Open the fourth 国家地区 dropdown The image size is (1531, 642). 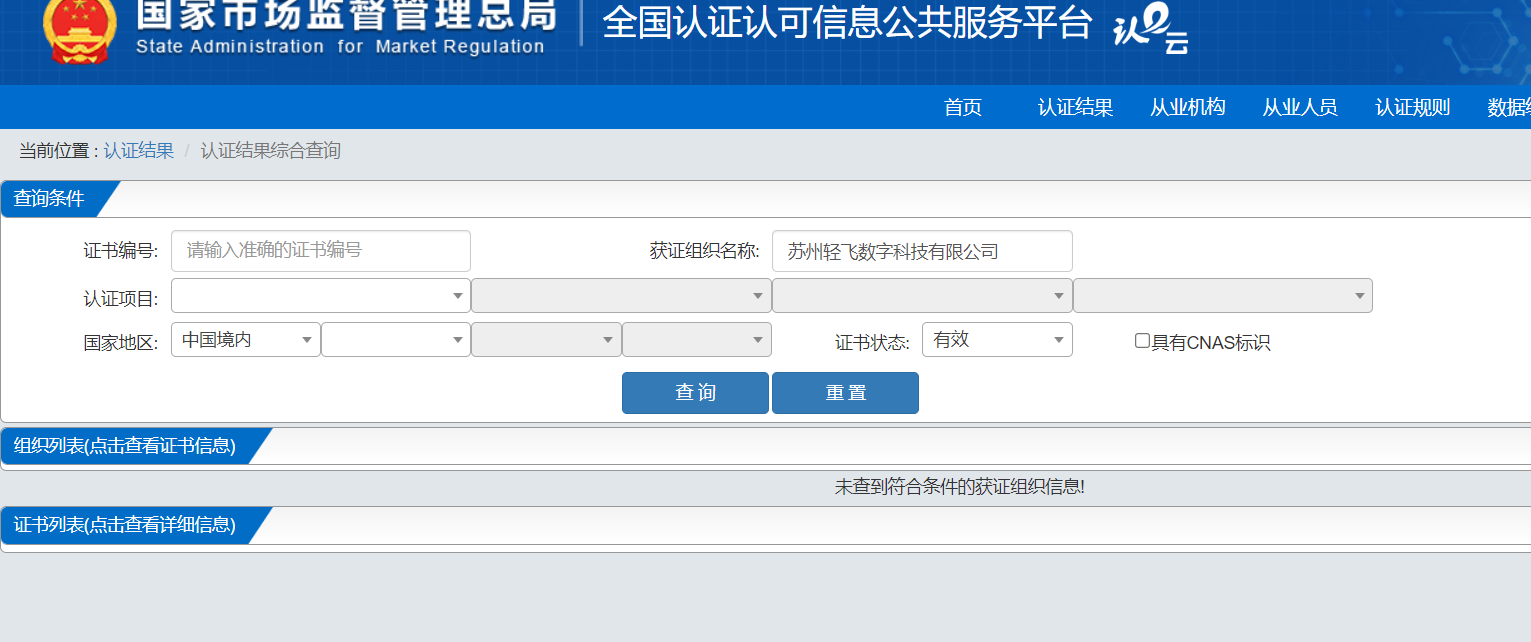coord(697,340)
